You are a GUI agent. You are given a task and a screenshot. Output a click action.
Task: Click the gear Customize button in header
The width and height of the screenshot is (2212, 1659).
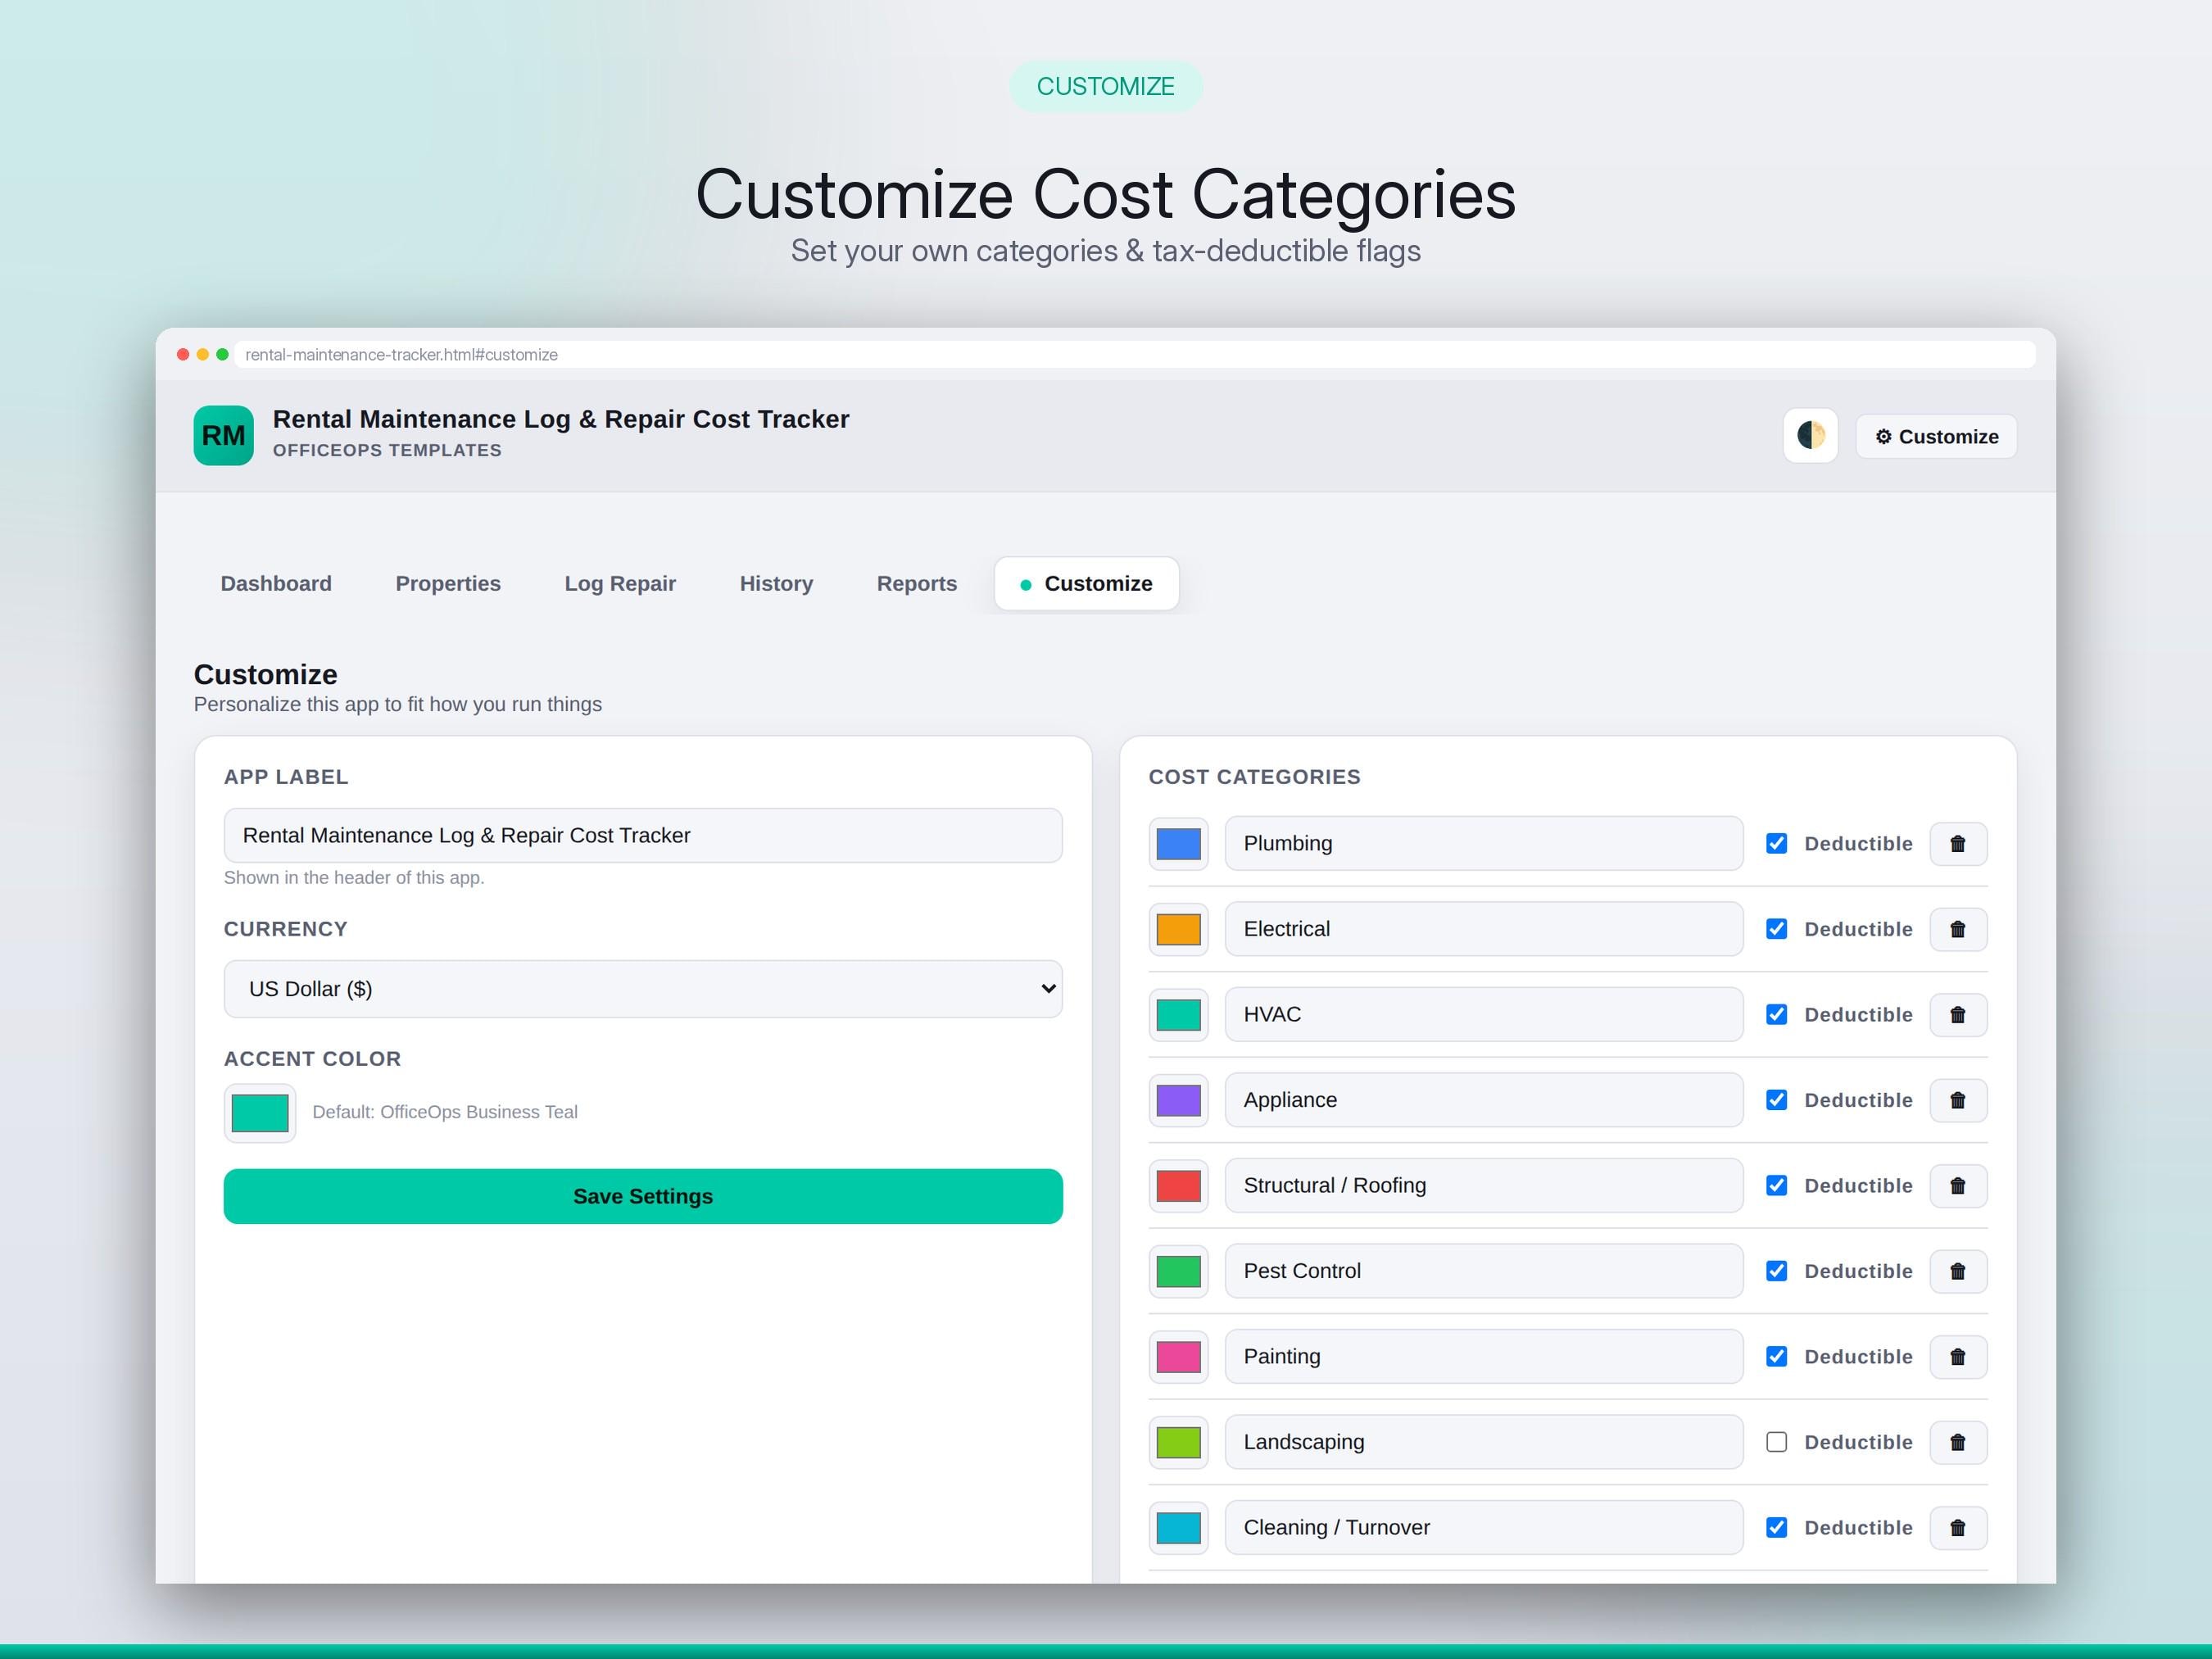pyautogui.click(x=1936, y=436)
